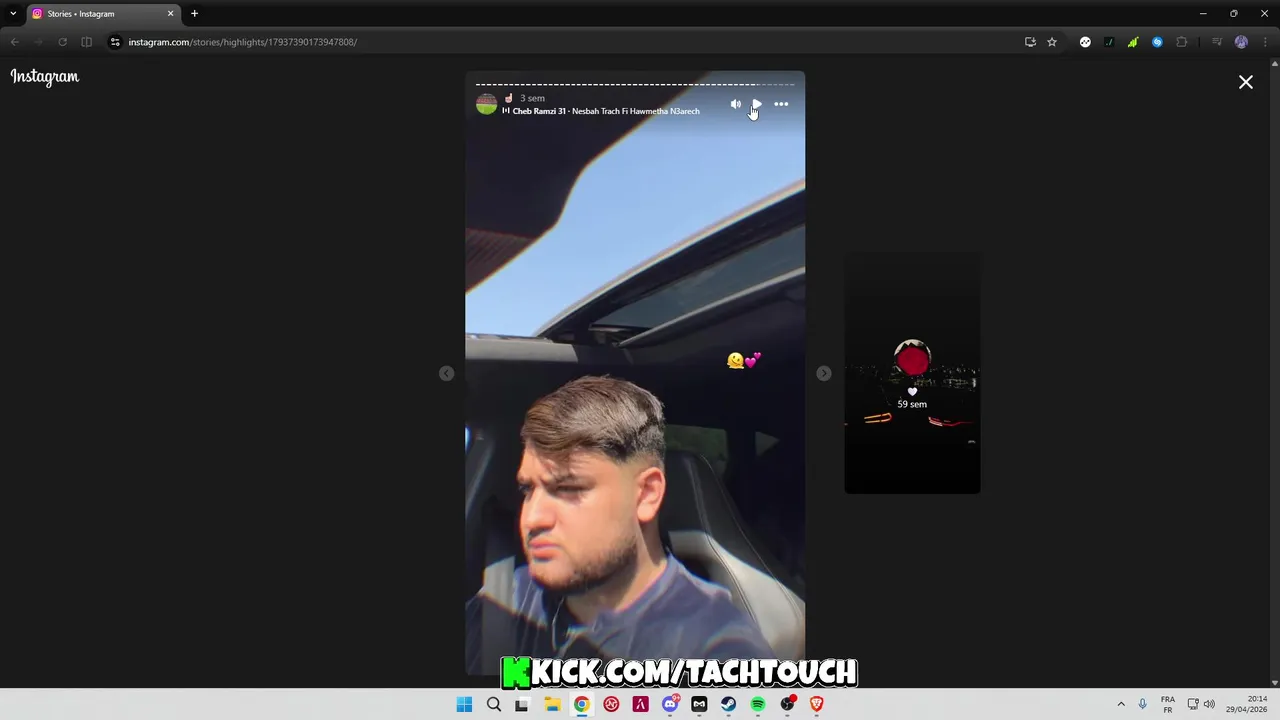The image size is (1280, 720).
Task: Advance to the next story with right arrow
Action: [823, 373]
